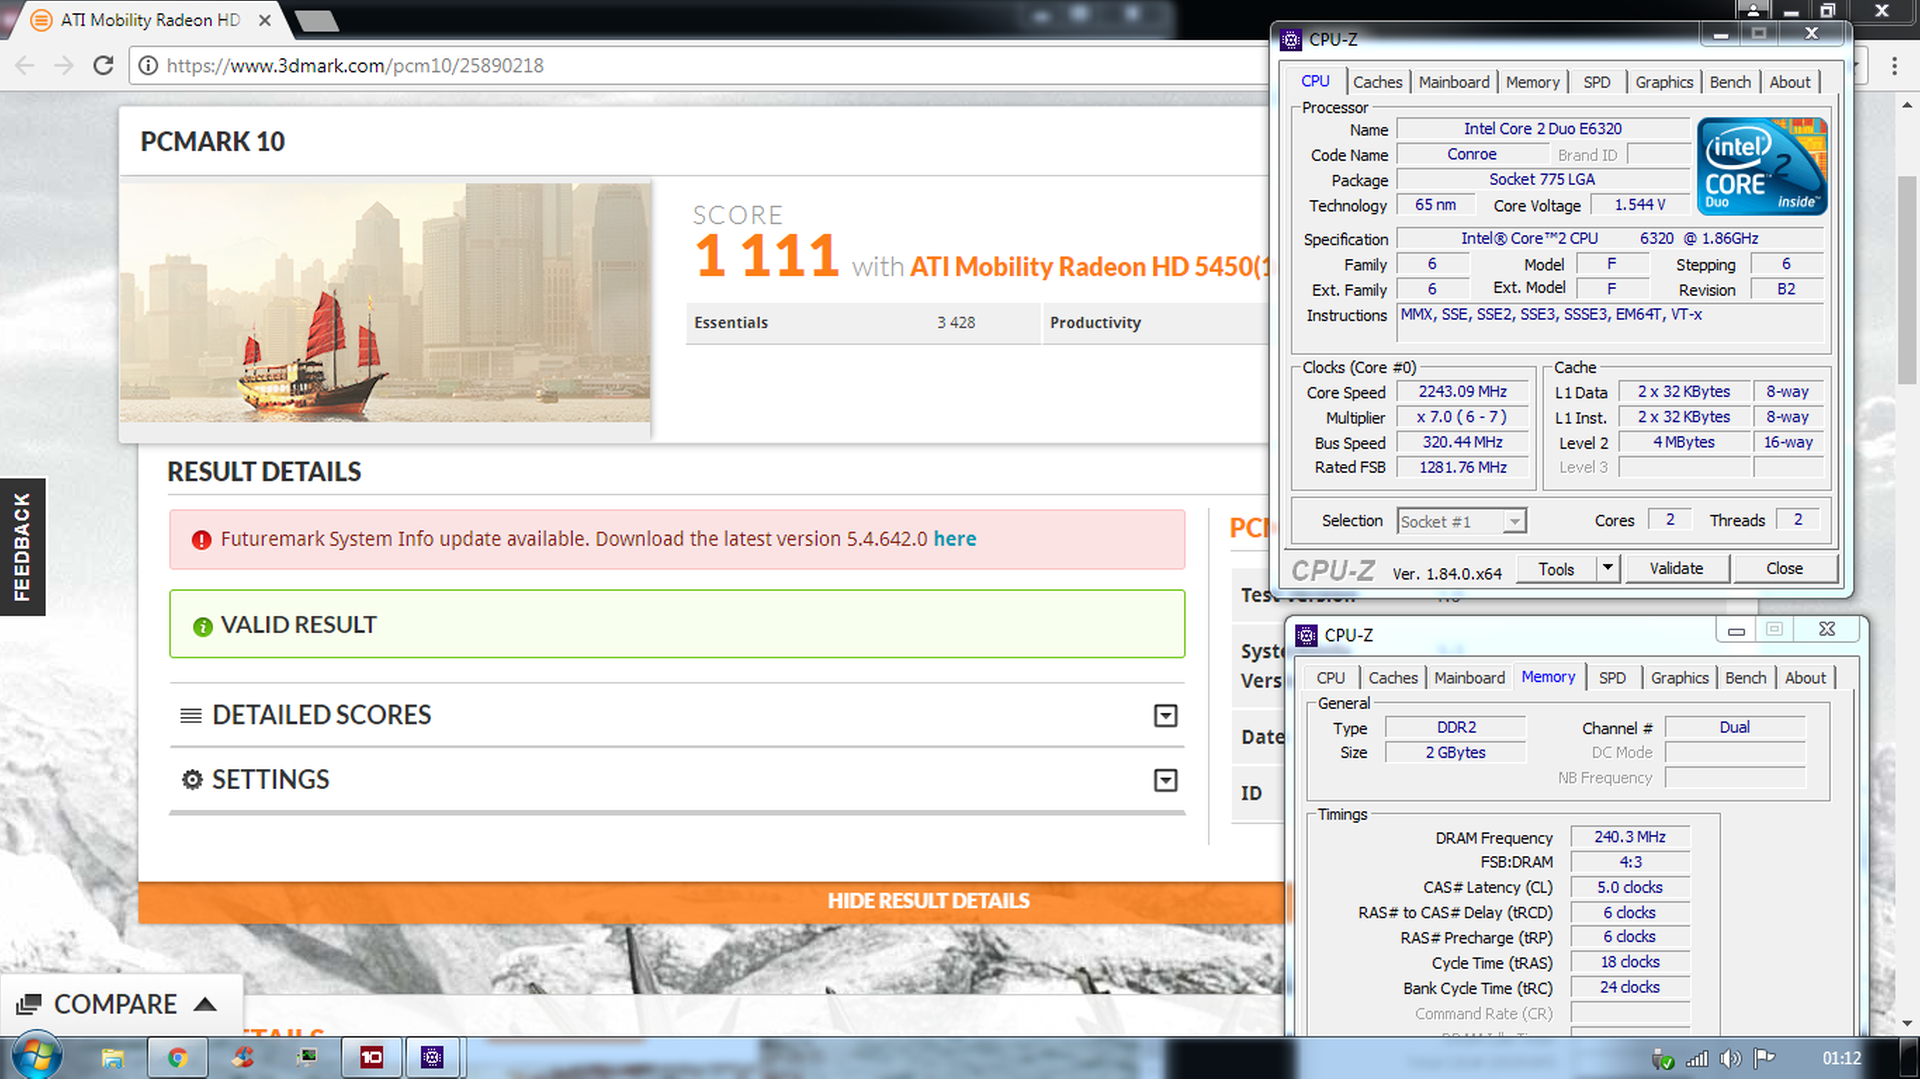Expand the DETAILED SCORES section
1920x1079 pixels.
(1165, 715)
